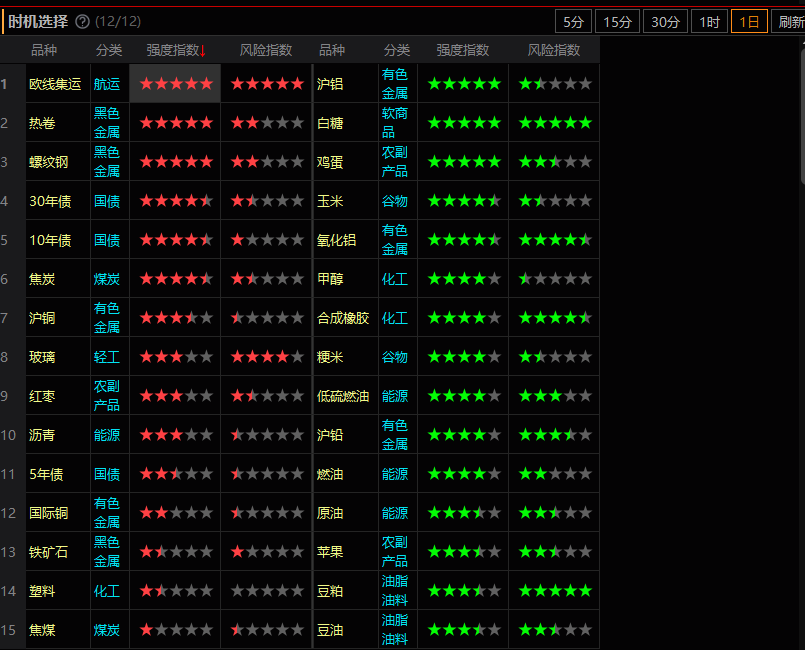This screenshot has height=650, width=805.
Task: Click the right 分类 column header
Action: tap(397, 50)
